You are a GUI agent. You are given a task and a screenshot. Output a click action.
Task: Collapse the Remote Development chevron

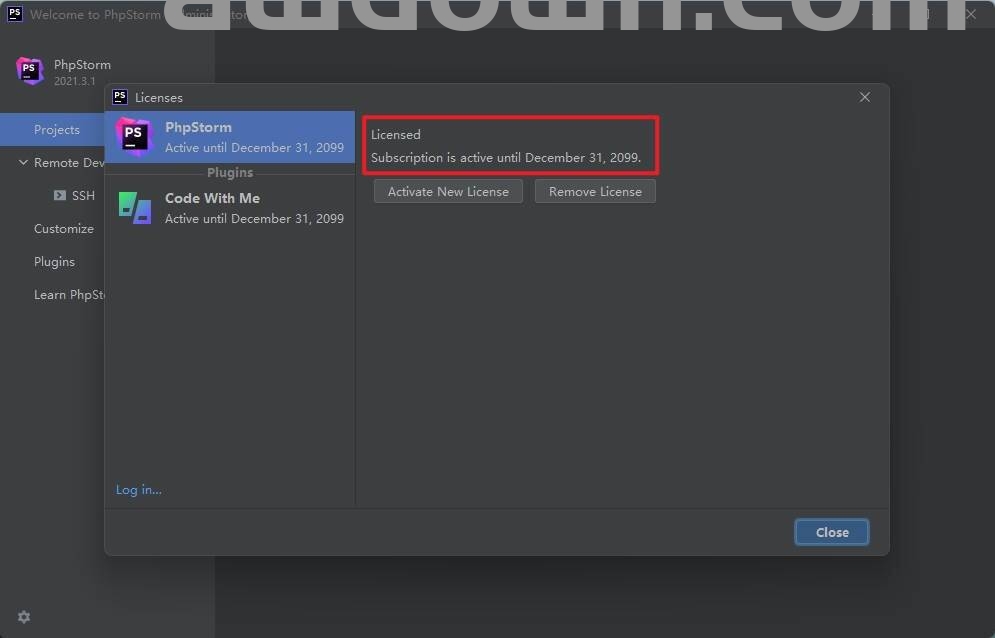click(x=23, y=163)
